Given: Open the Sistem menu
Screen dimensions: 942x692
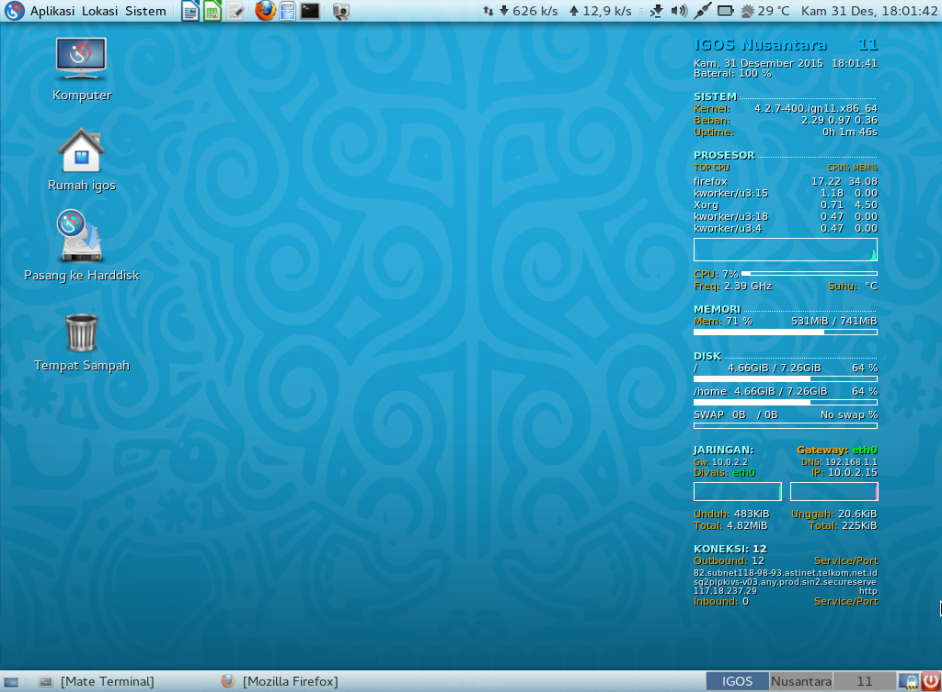Looking at the screenshot, I should (146, 11).
